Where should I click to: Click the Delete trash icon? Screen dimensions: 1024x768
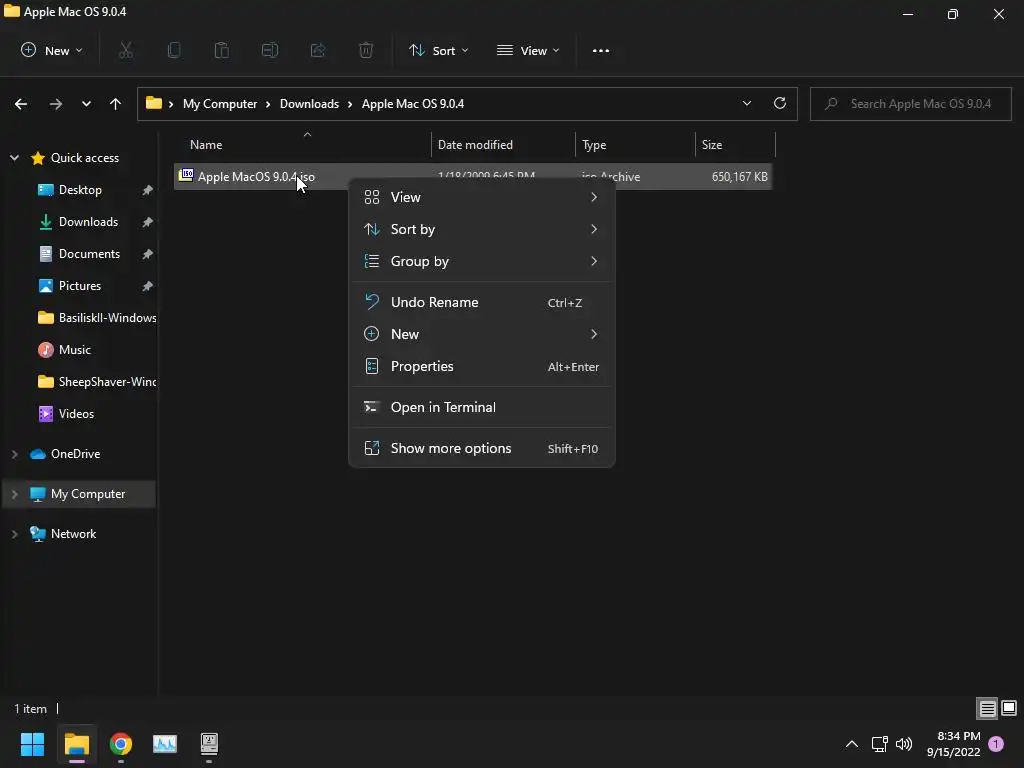coord(366,50)
